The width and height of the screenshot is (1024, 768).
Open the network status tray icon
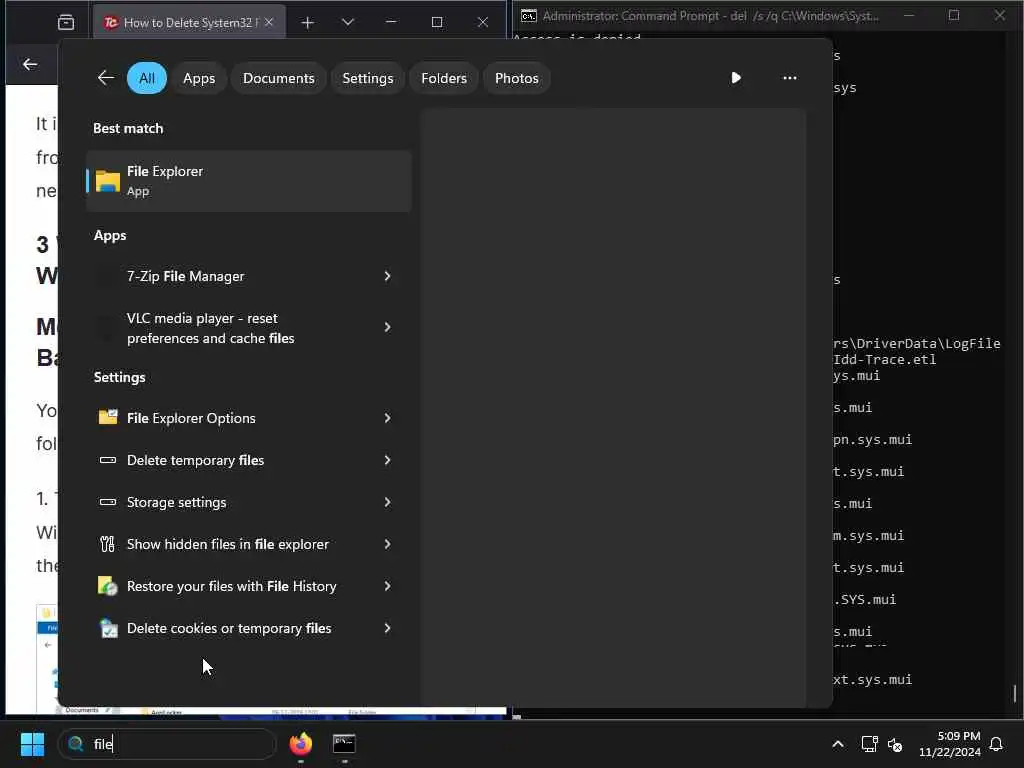pos(869,744)
